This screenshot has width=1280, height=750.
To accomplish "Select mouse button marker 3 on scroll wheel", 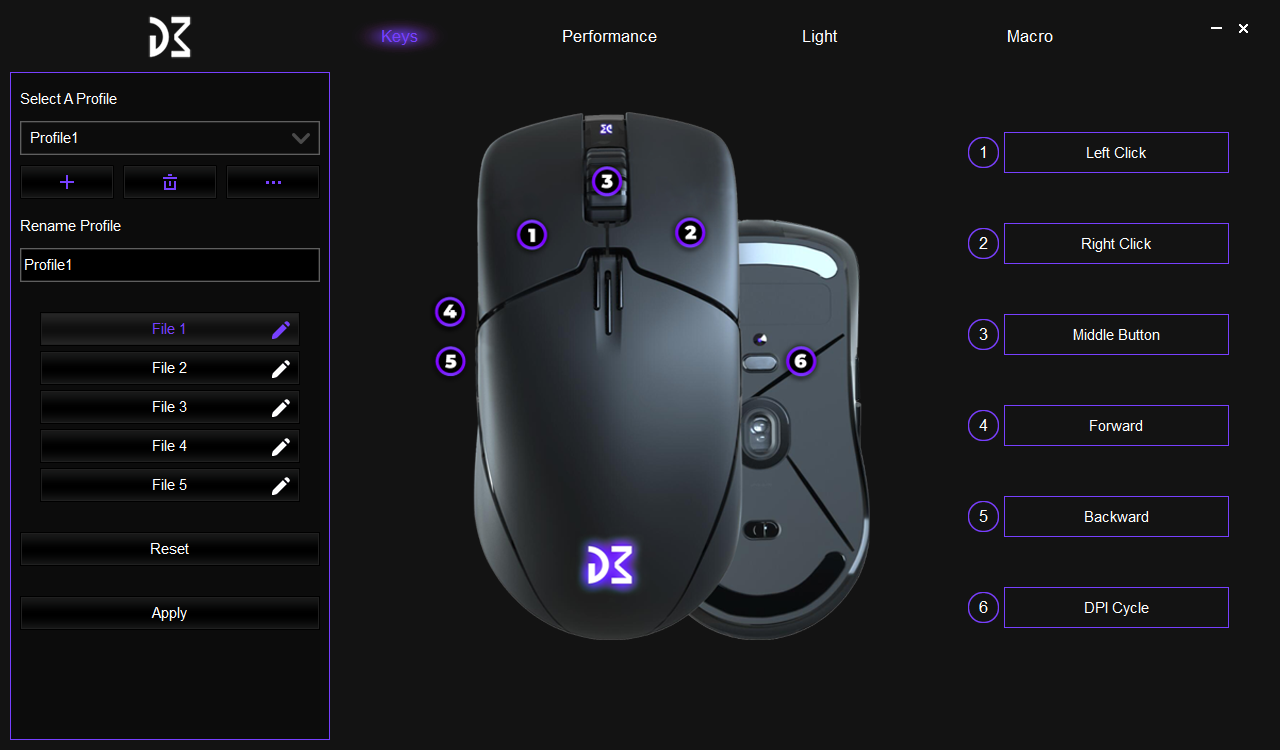I will (x=606, y=182).
